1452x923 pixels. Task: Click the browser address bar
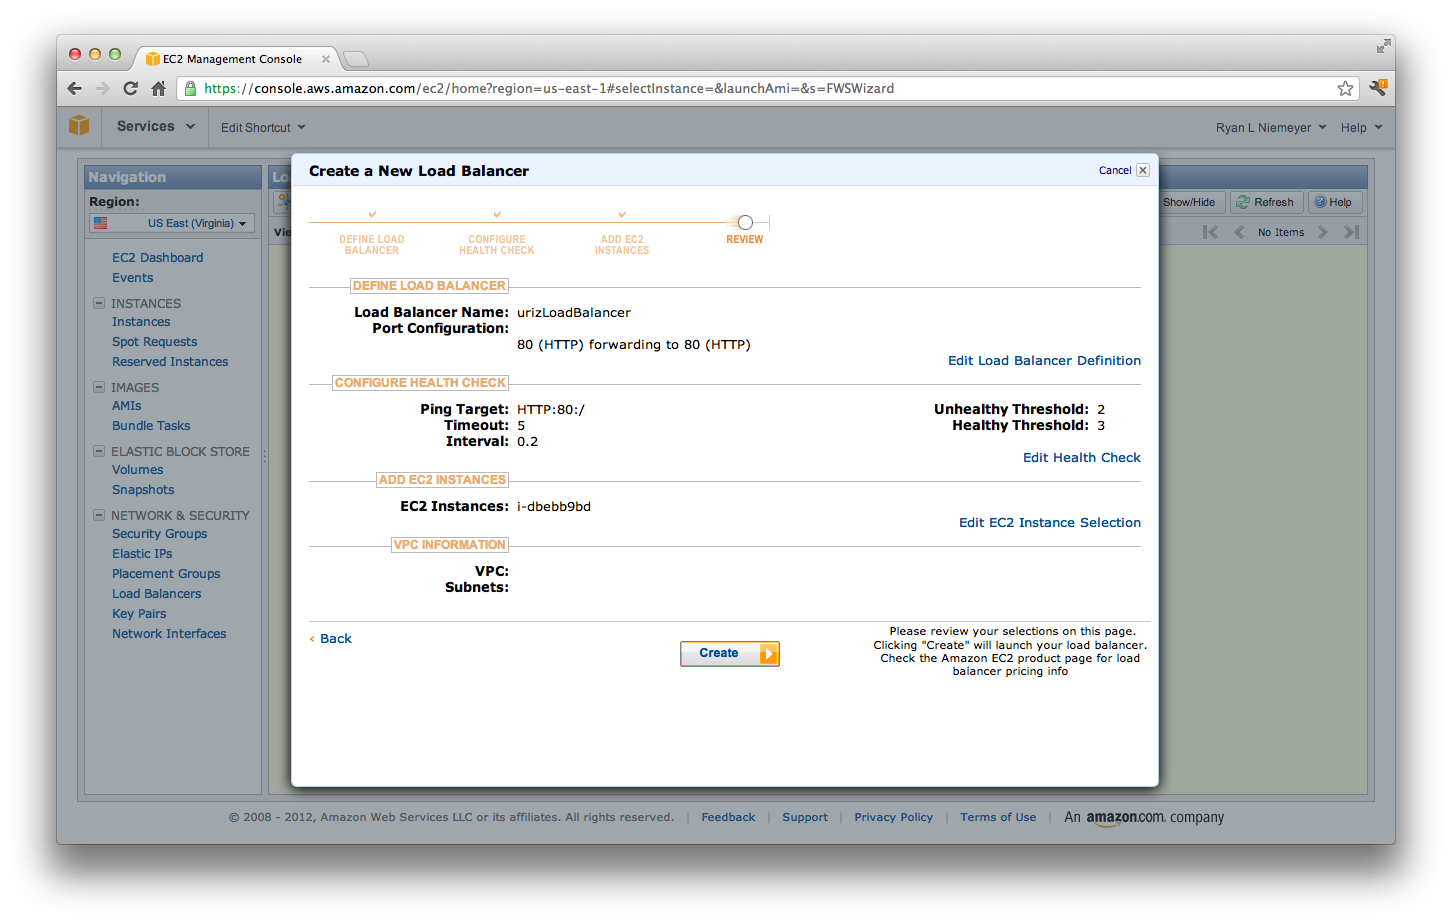coord(760,88)
